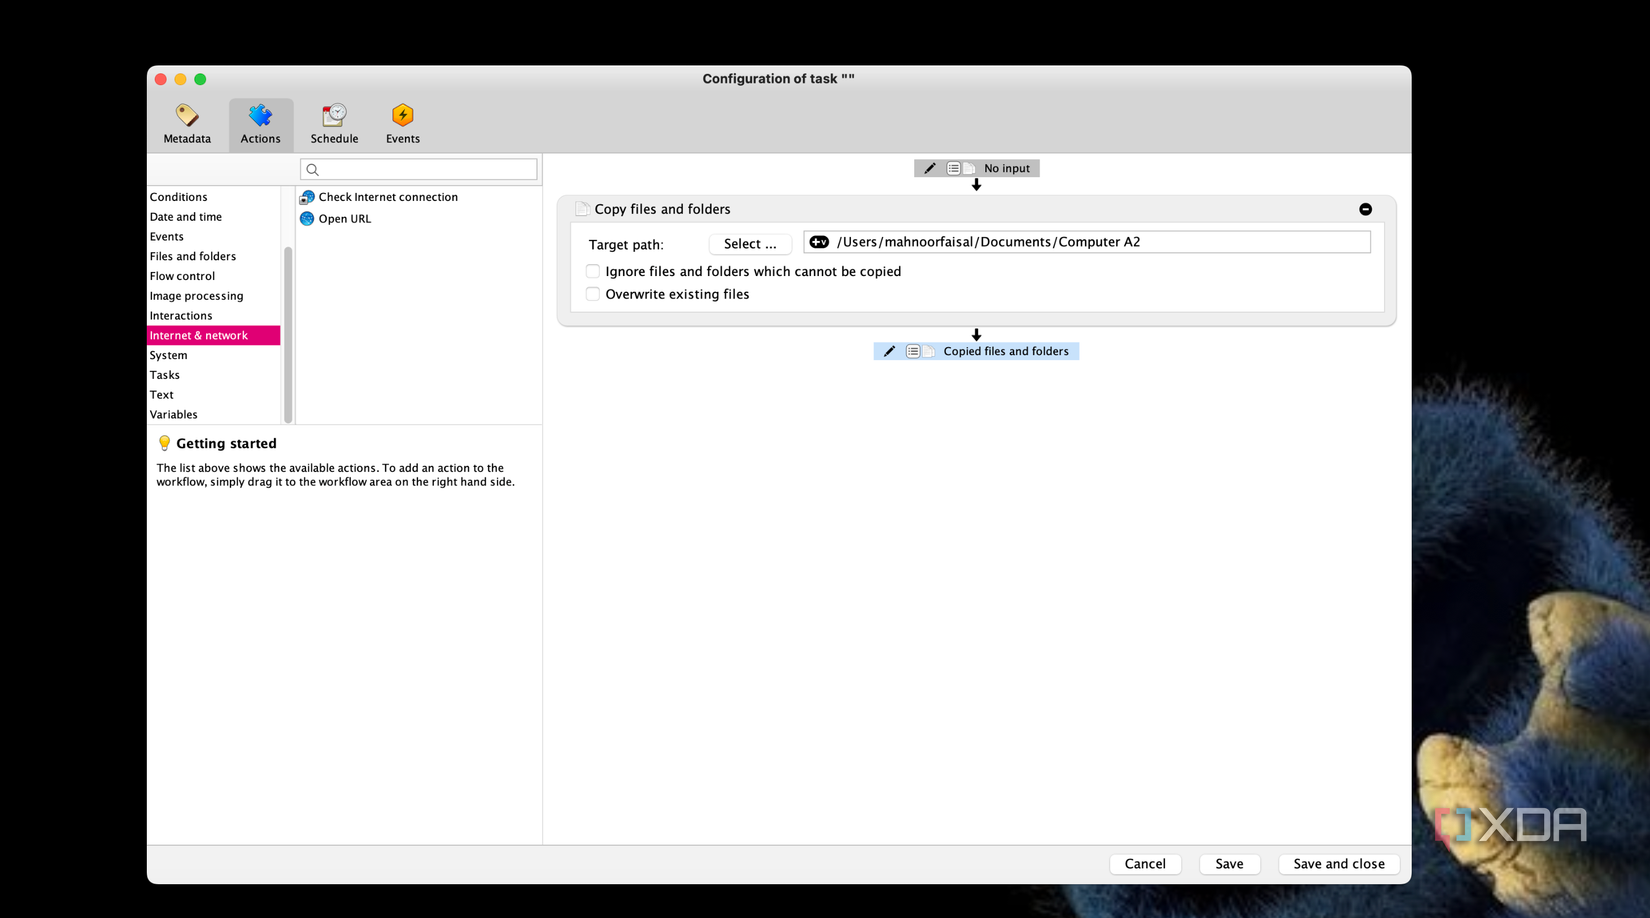Click the globe icon beside Check Internet connection
The height and width of the screenshot is (918, 1650).
(306, 196)
